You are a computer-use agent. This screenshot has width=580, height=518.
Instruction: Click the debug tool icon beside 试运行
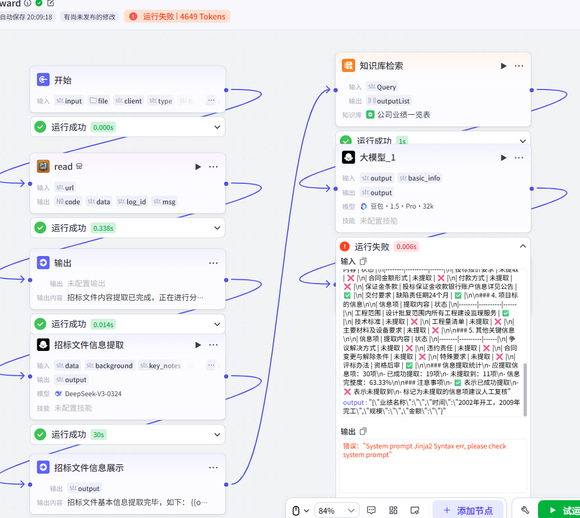pyautogui.click(x=525, y=510)
